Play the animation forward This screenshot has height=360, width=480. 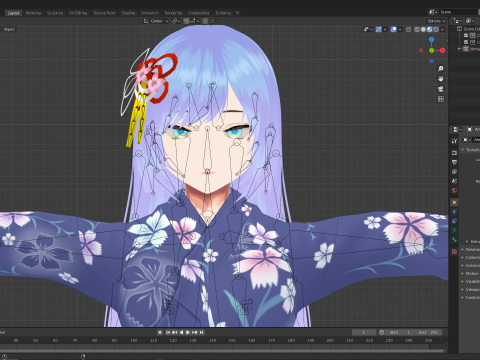(188, 332)
